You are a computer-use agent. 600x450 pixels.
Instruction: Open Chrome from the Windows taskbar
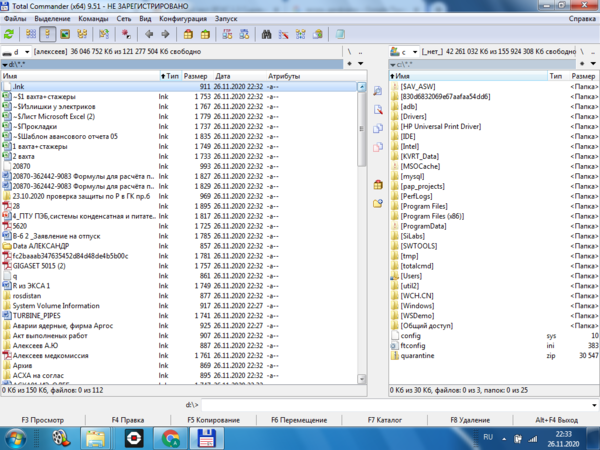tap(171, 437)
